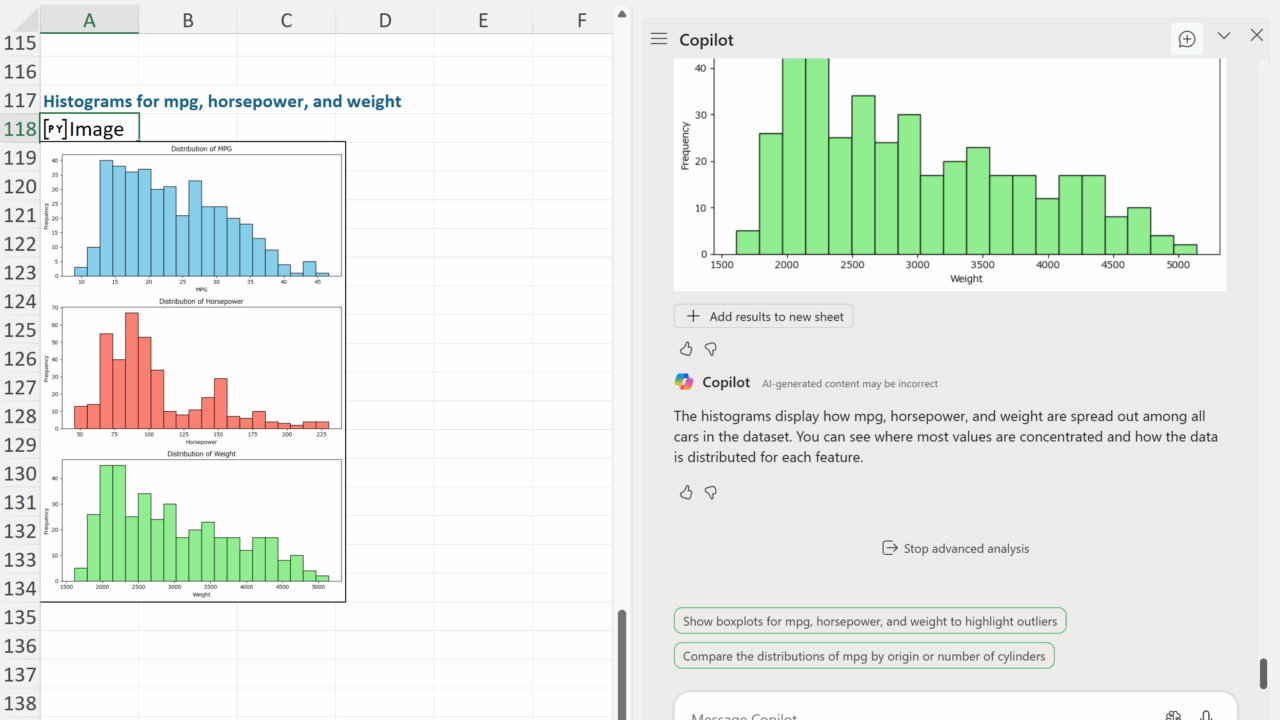
Task: Click the Python icon in cell A118
Action: coord(55,129)
